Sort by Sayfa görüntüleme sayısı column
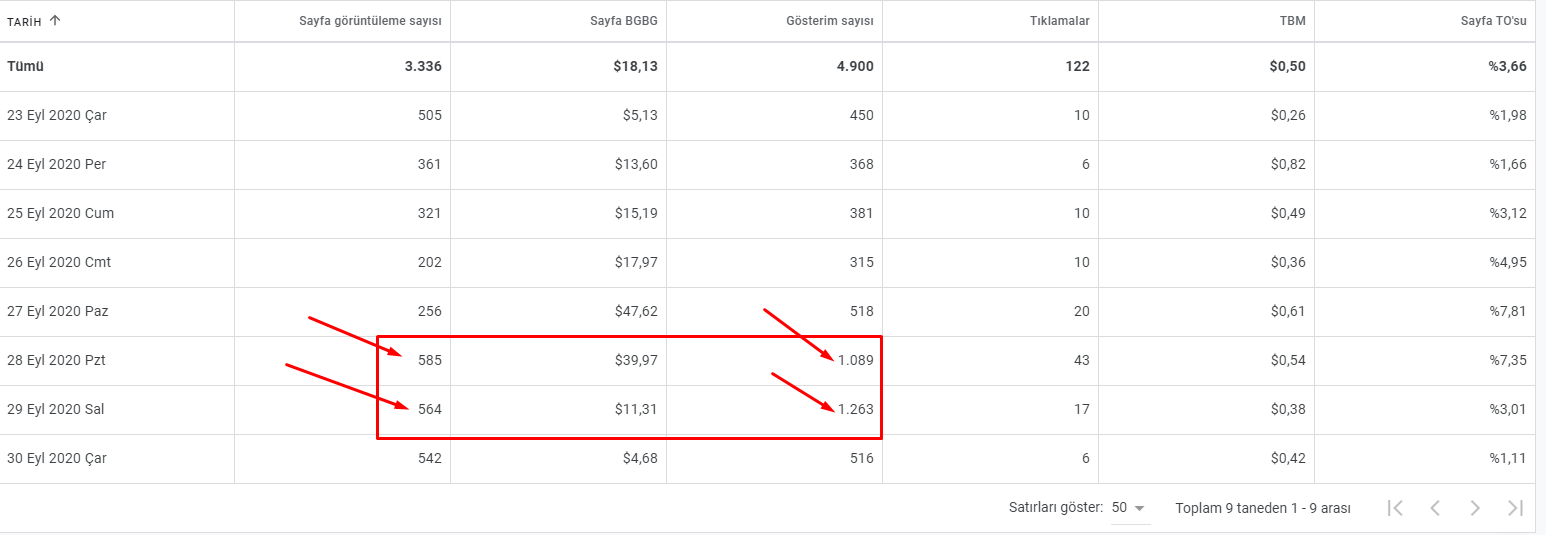The height and width of the screenshot is (535, 1546). pyautogui.click(x=370, y=20)
